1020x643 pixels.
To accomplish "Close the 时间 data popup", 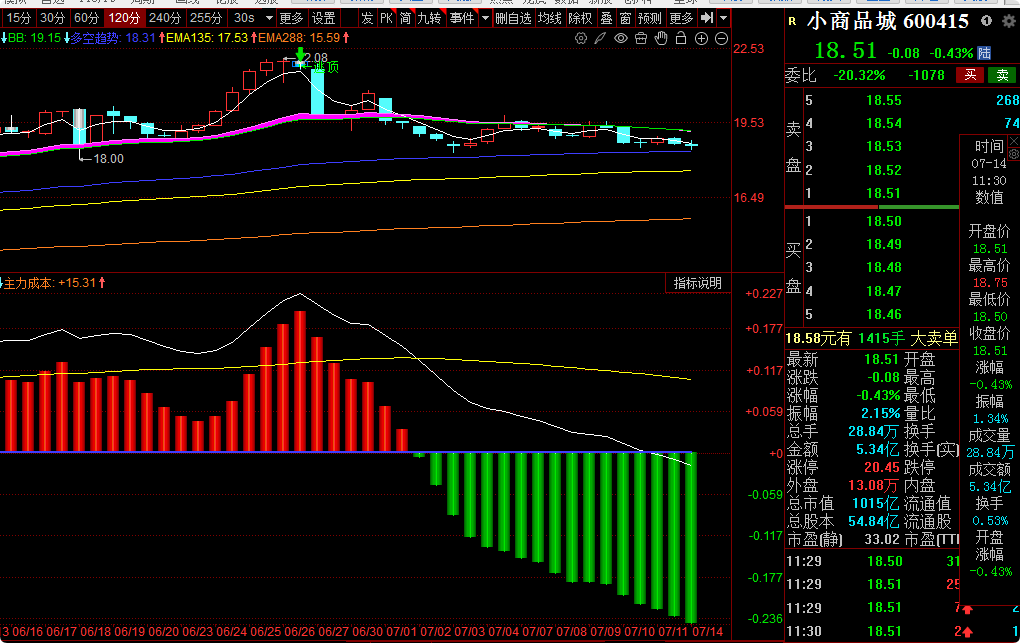I will coord(1013,141).
